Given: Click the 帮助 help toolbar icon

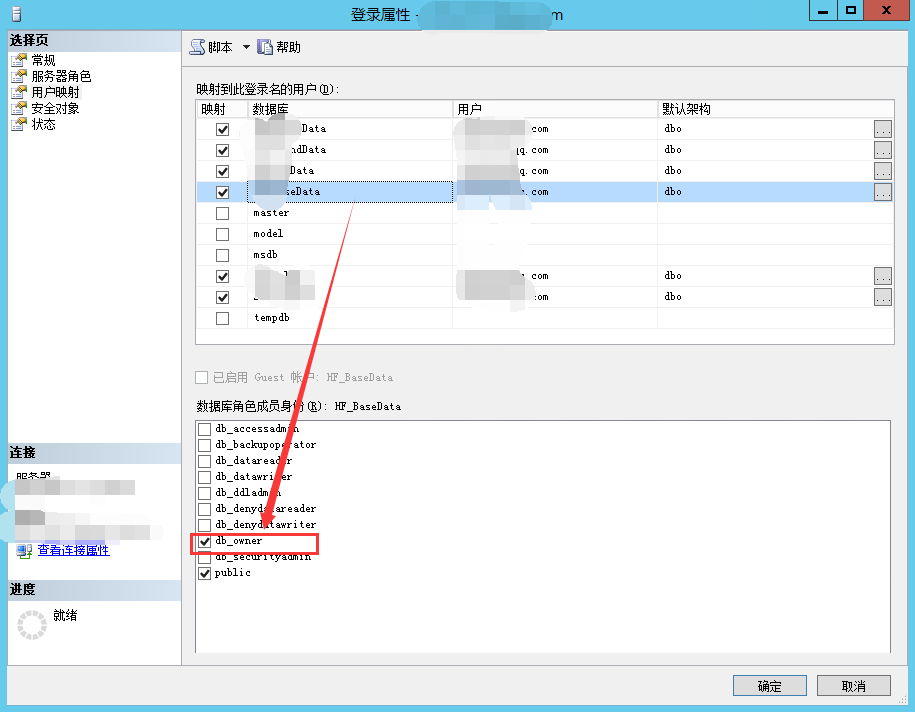Looking at the screenshot, I should (265, 47).
